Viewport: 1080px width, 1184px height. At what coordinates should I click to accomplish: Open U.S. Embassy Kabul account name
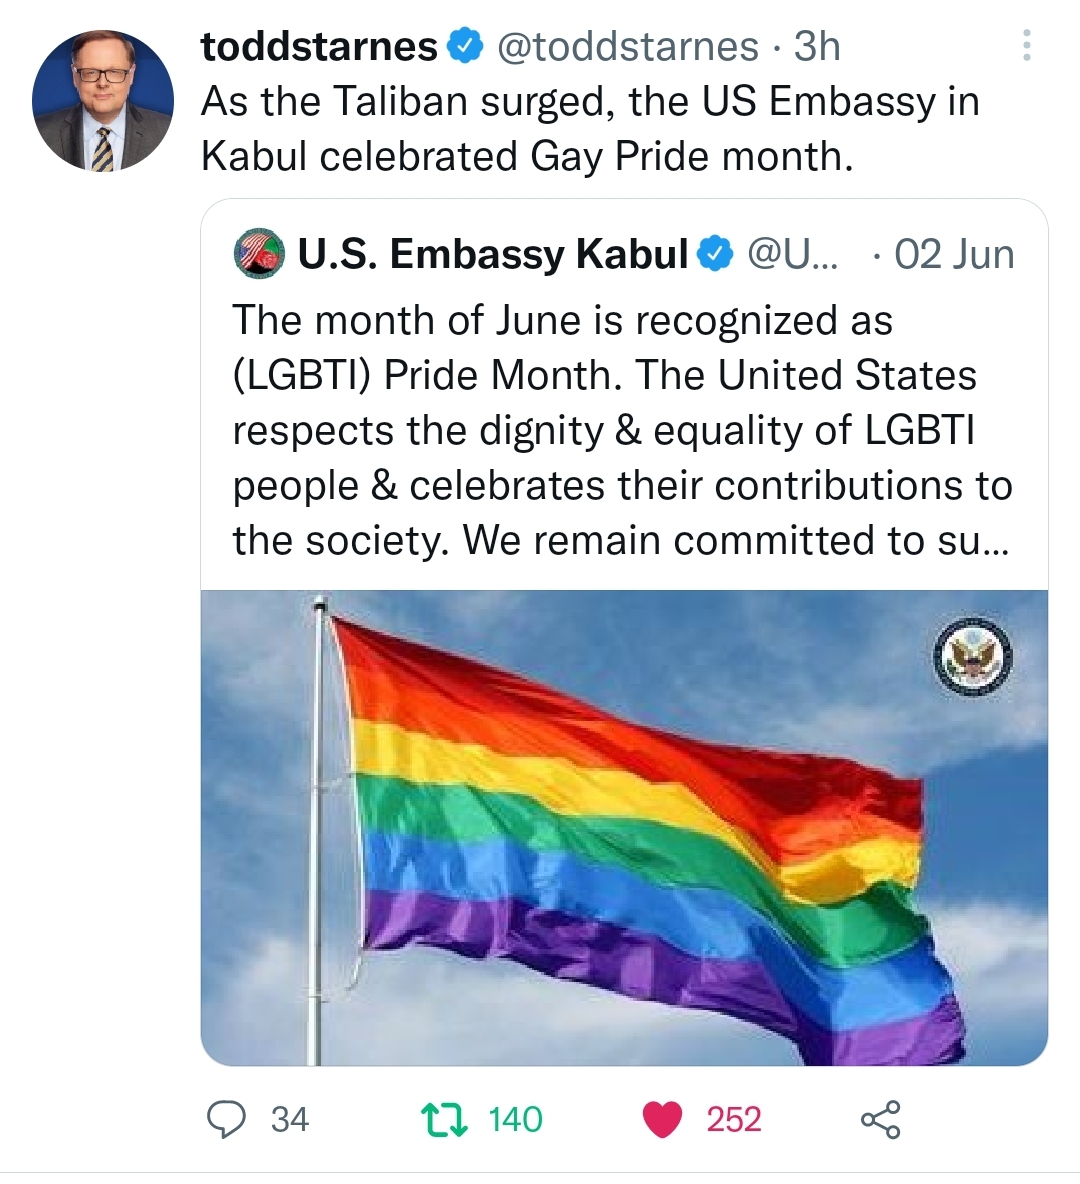[492, 254]
